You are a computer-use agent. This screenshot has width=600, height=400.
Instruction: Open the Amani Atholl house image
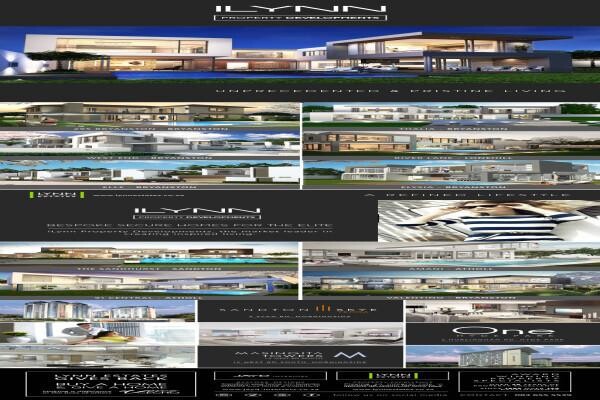pyautogui.click(x=451, y=253)
